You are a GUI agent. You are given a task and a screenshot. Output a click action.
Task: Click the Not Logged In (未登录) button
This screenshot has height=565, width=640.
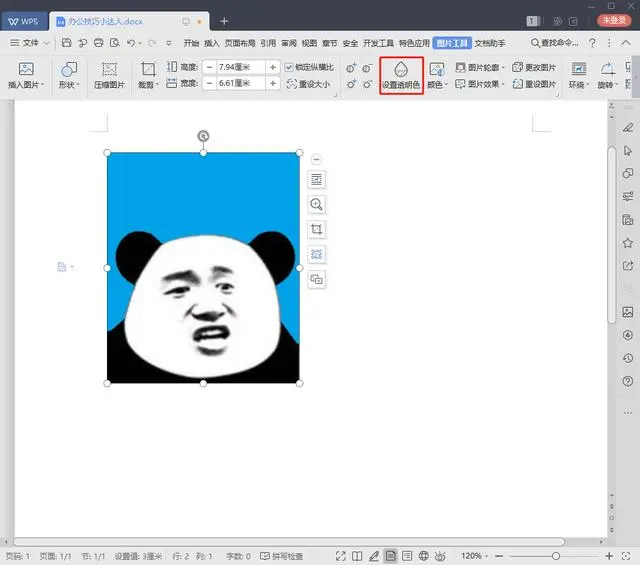[x=614, y=20]
